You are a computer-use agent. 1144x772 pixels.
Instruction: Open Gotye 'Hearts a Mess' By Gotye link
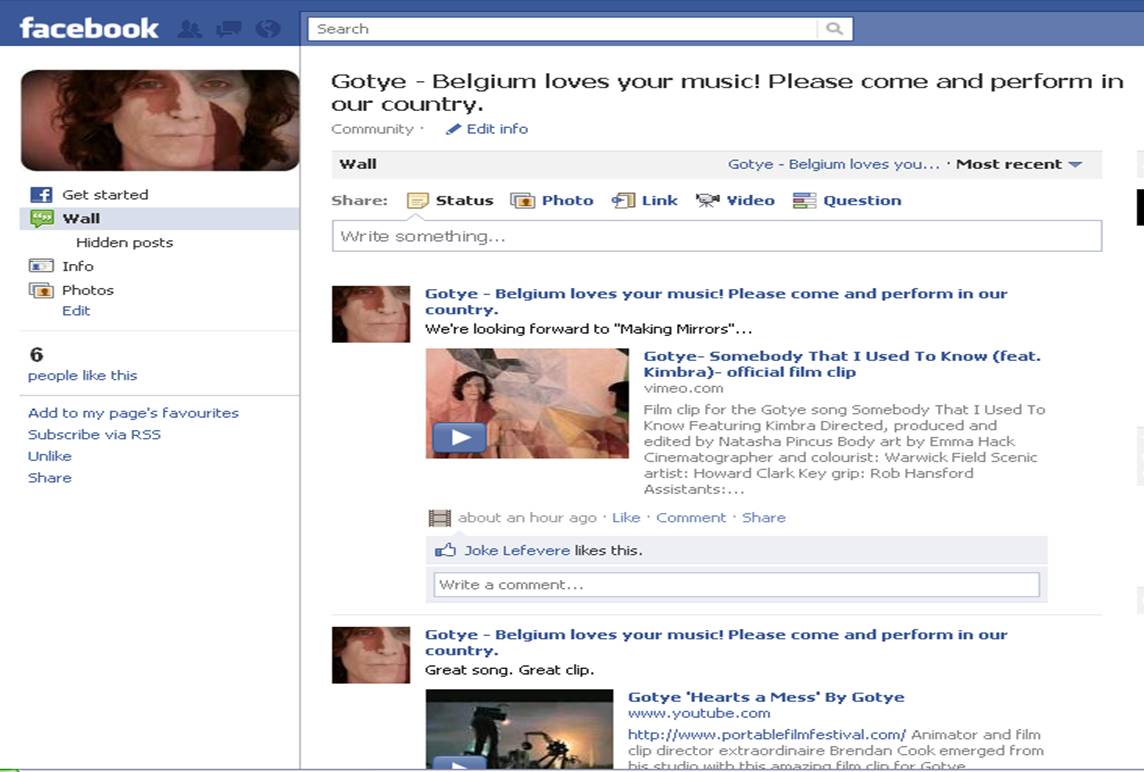pos(766,697)
